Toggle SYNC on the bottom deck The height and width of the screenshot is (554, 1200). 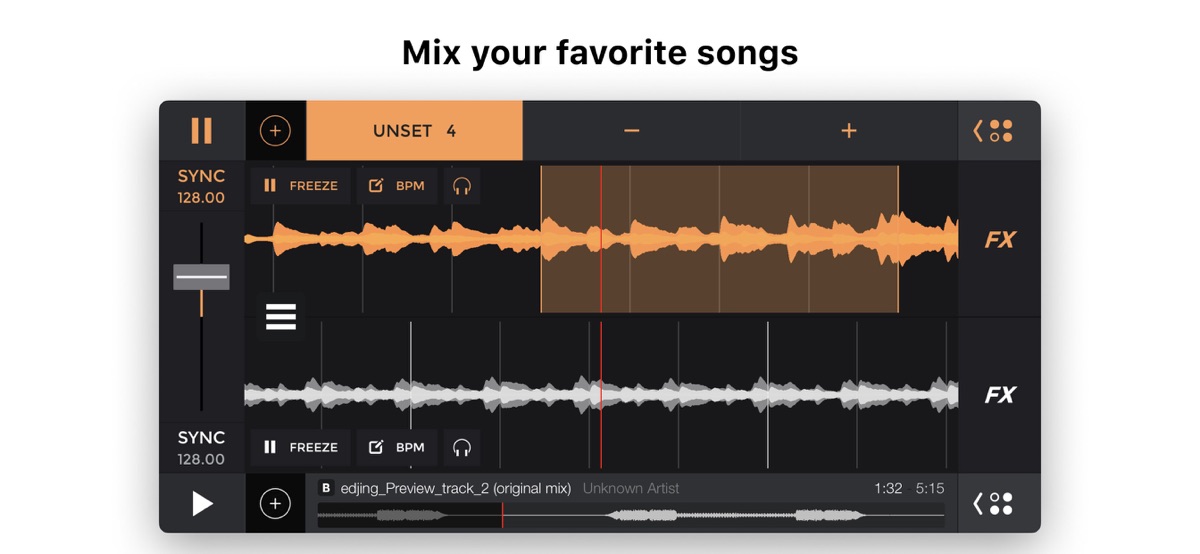pyautogui.click(x=201, y=448)
